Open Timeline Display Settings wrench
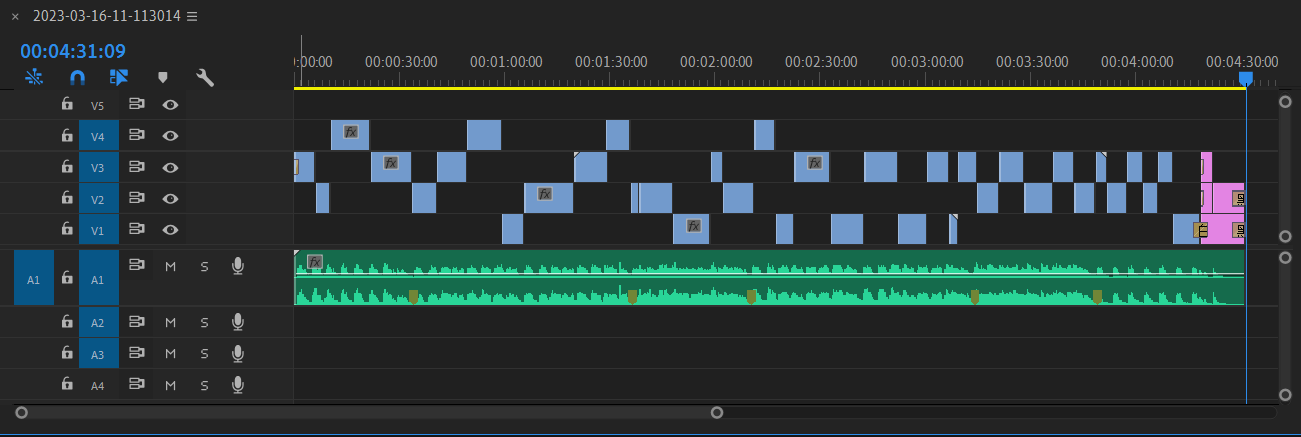1301x437 pixels. pos(205,77)
